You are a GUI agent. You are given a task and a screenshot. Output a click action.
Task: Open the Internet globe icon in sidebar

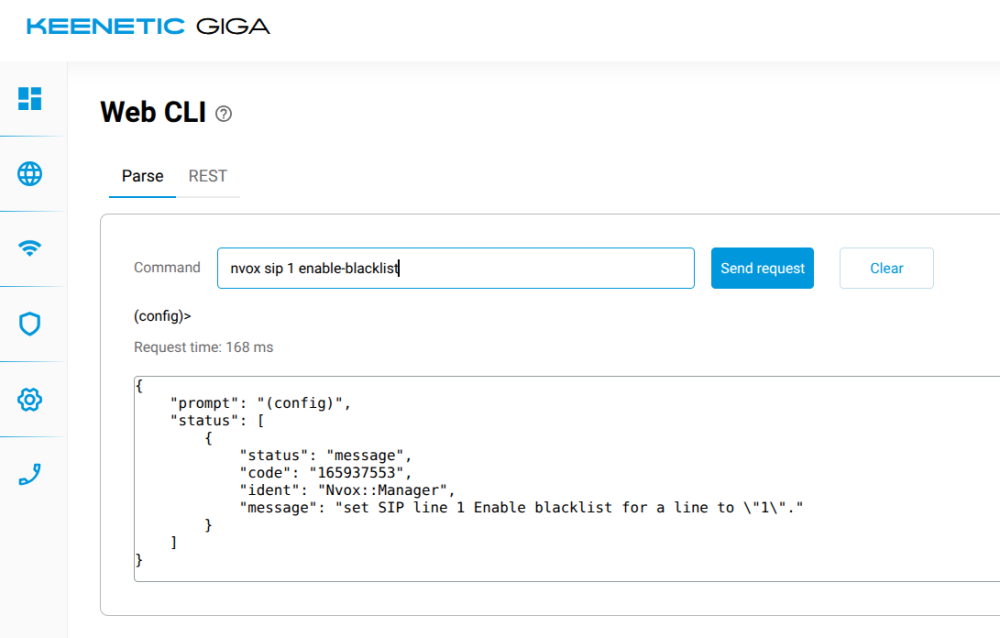point(30,174)
